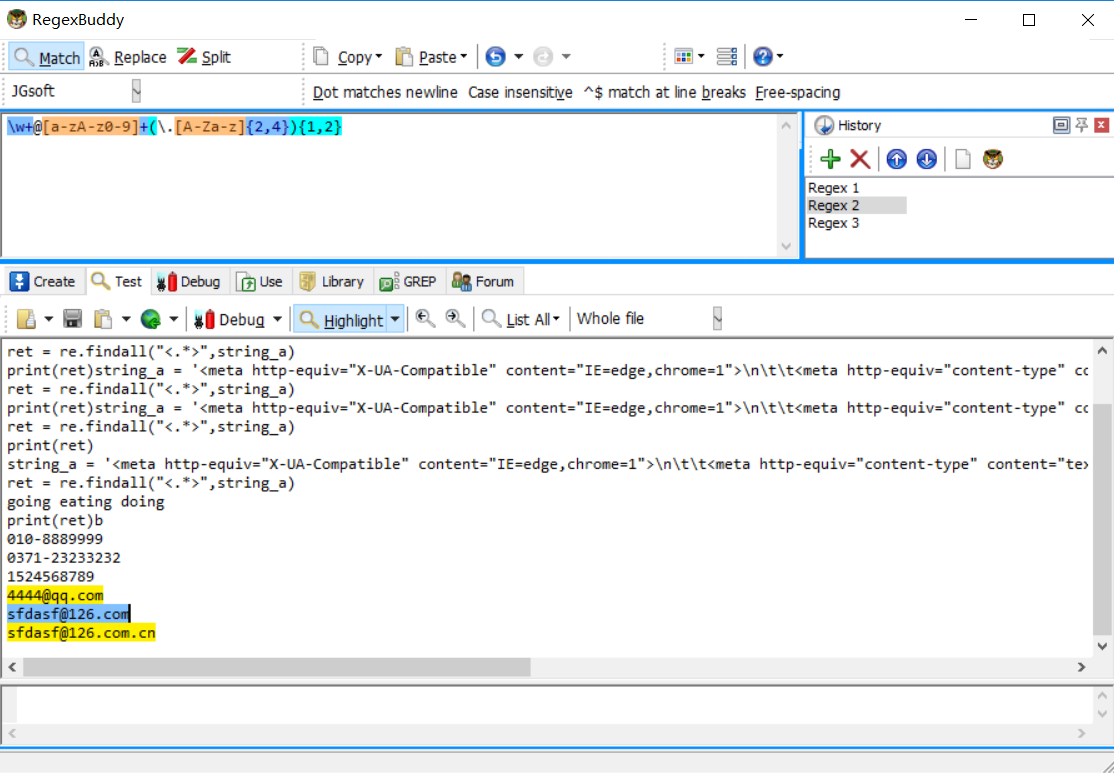Pin the History panel
Screen dimensions: 1114x773
point(1081,125)
